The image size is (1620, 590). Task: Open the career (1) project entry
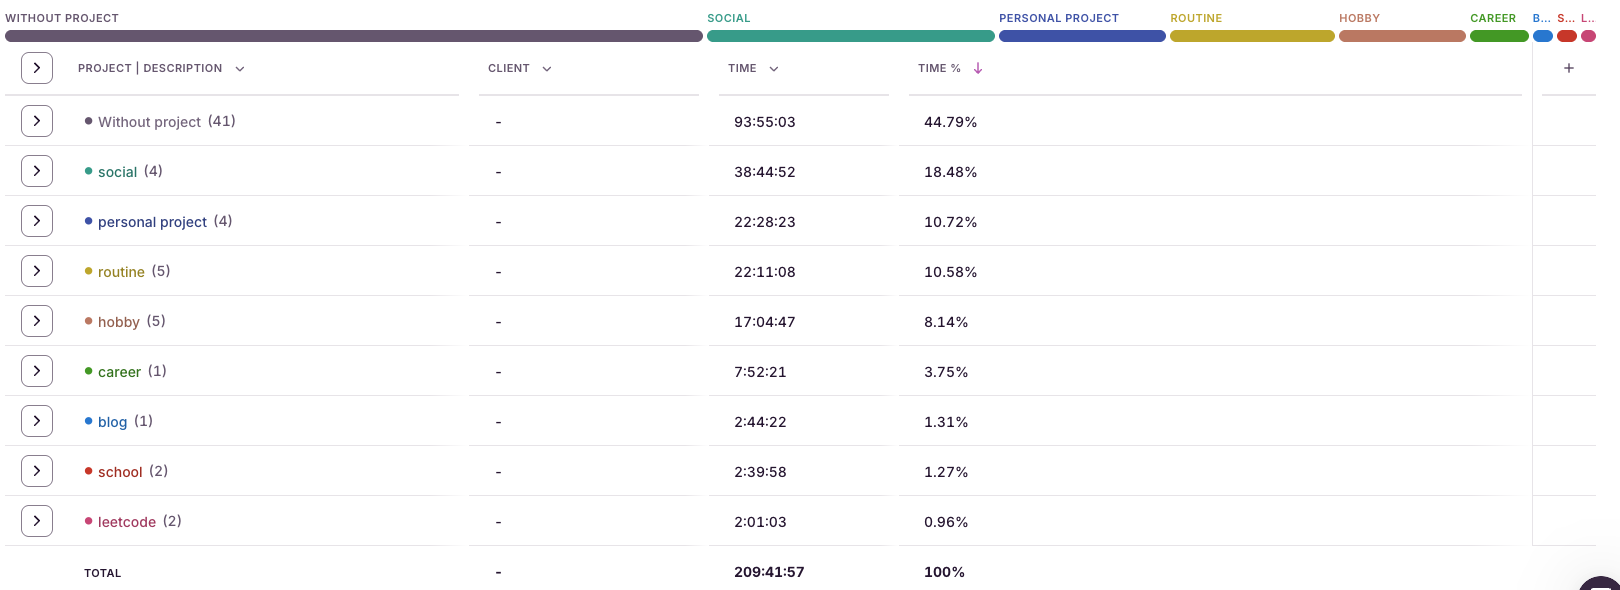pos(126,371)
